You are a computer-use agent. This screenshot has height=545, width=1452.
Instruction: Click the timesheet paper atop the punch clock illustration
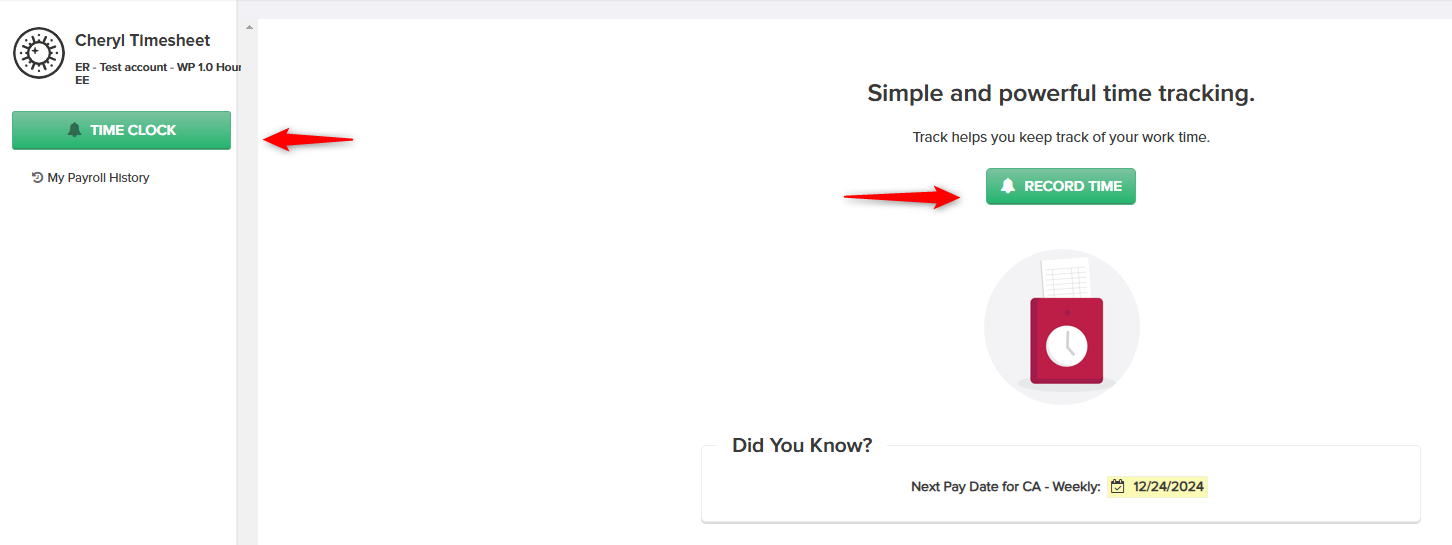(x=1066, y=277)
